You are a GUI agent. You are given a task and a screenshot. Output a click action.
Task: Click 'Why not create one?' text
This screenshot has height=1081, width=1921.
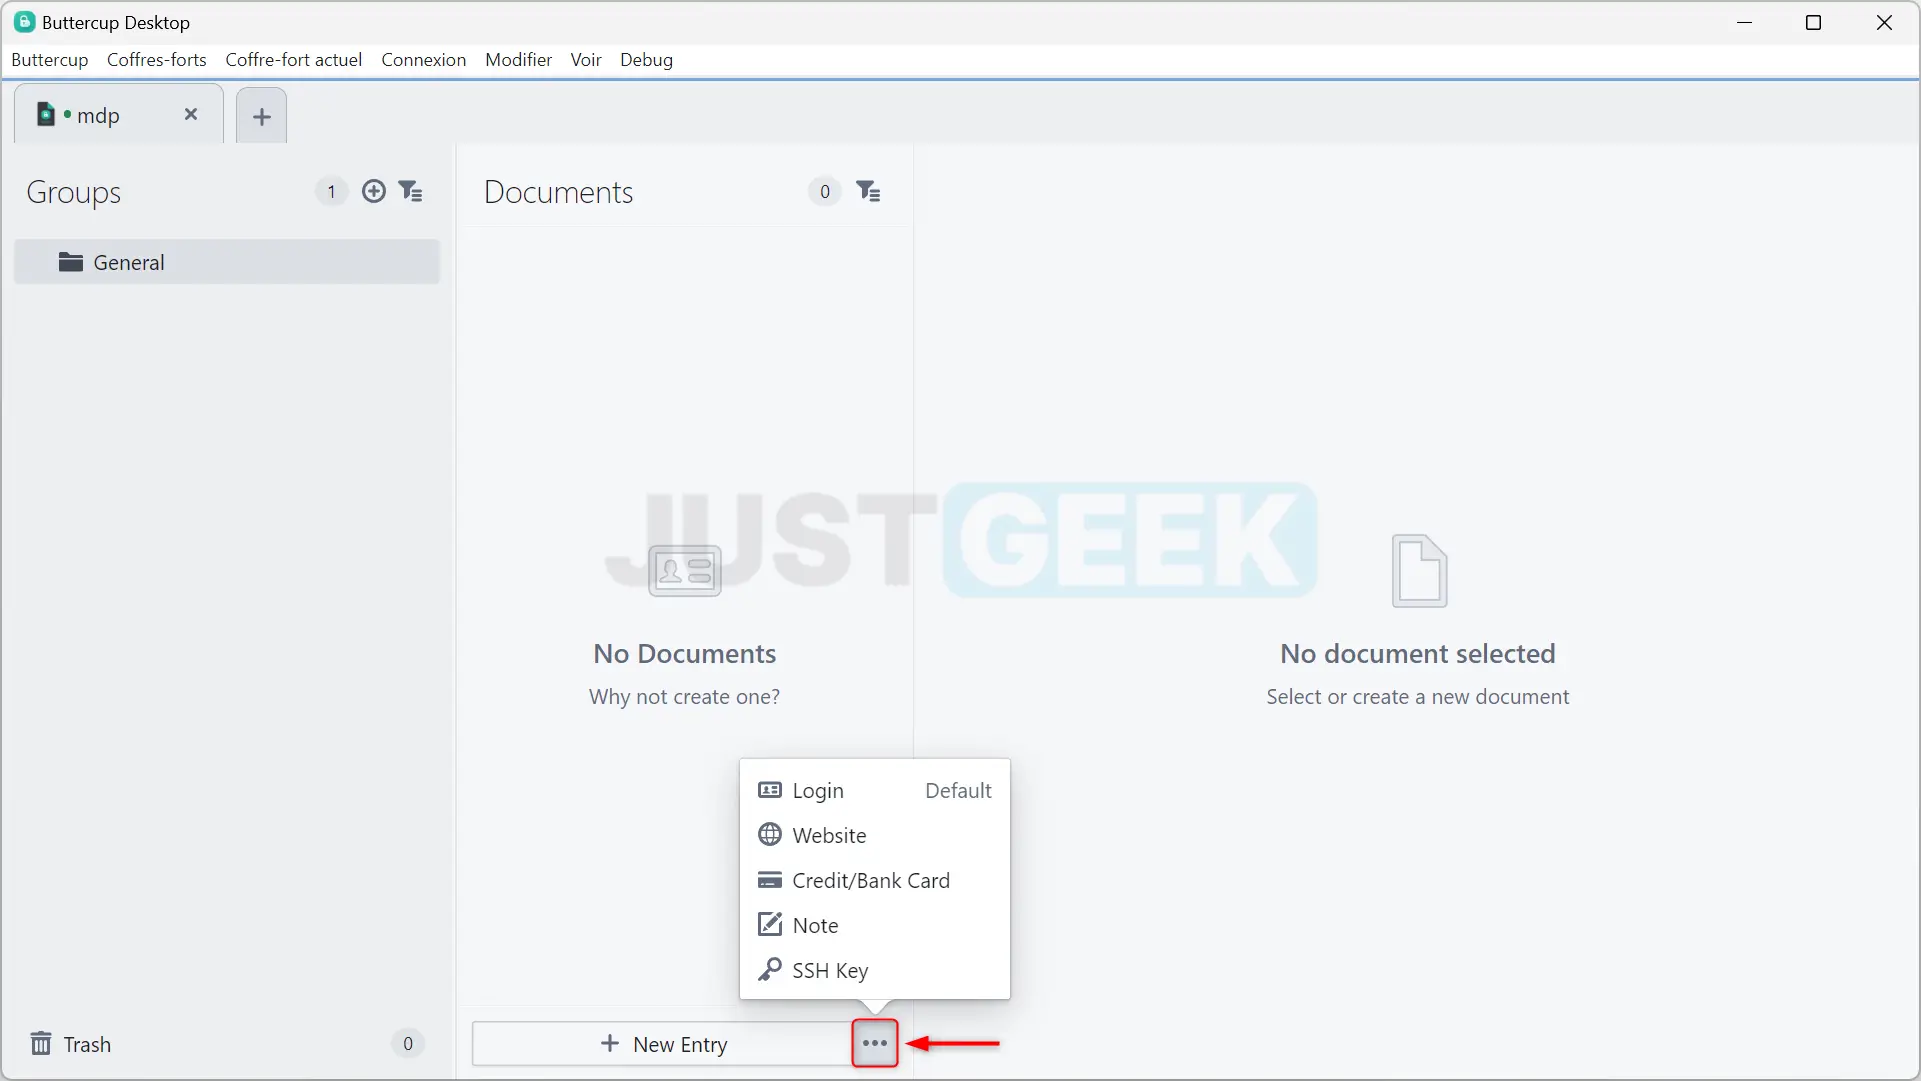685,696
